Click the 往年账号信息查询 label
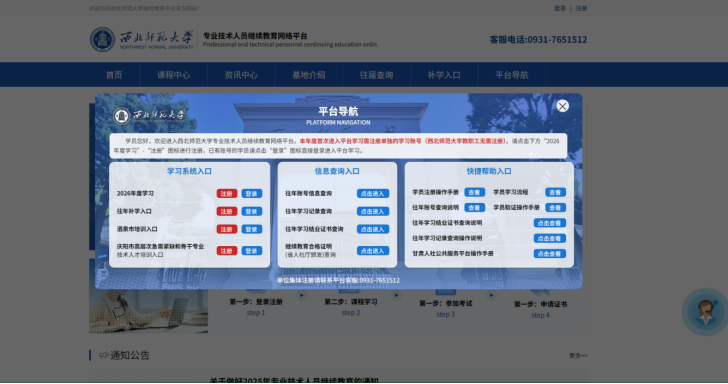Viewport: 728px width, 384px height. pyautogui.click(x=308, y=194)
